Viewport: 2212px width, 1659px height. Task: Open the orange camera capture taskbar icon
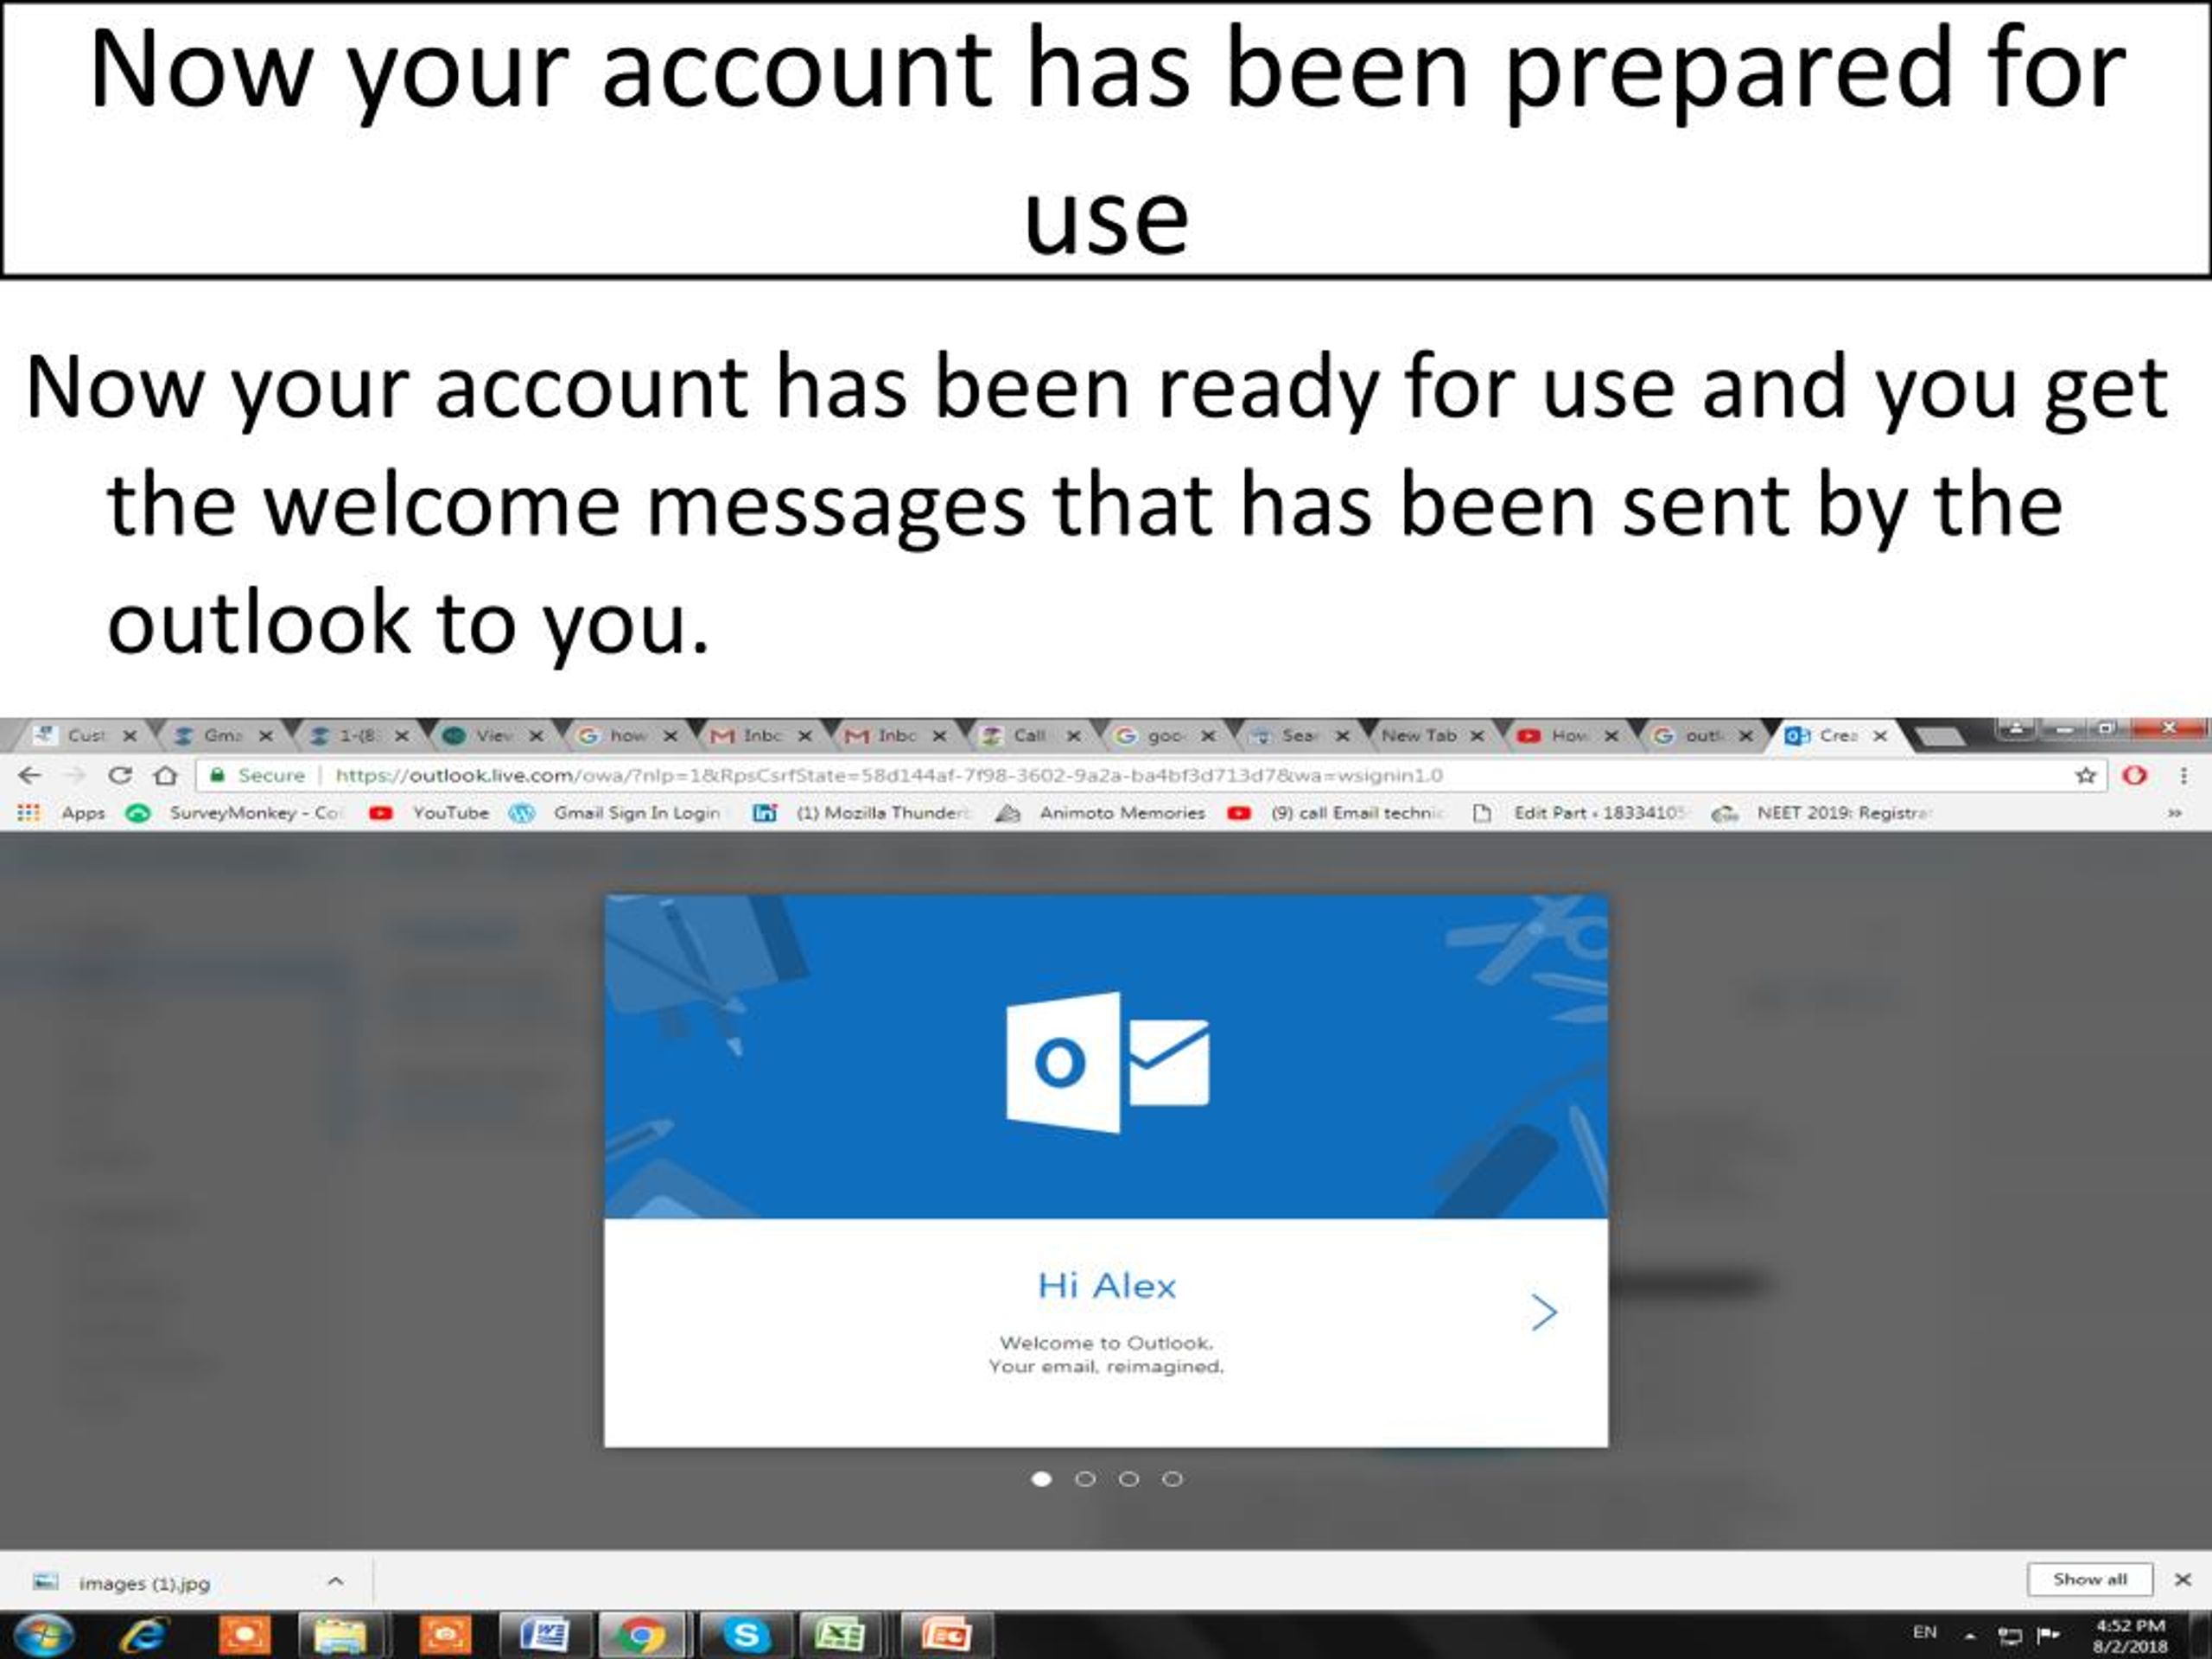coord(445,1635)
